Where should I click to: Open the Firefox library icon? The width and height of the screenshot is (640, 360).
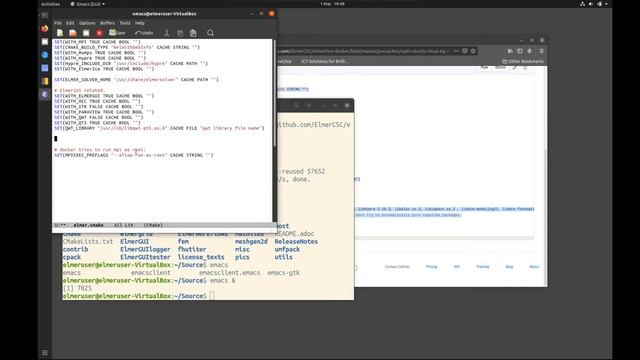(510, 51)
